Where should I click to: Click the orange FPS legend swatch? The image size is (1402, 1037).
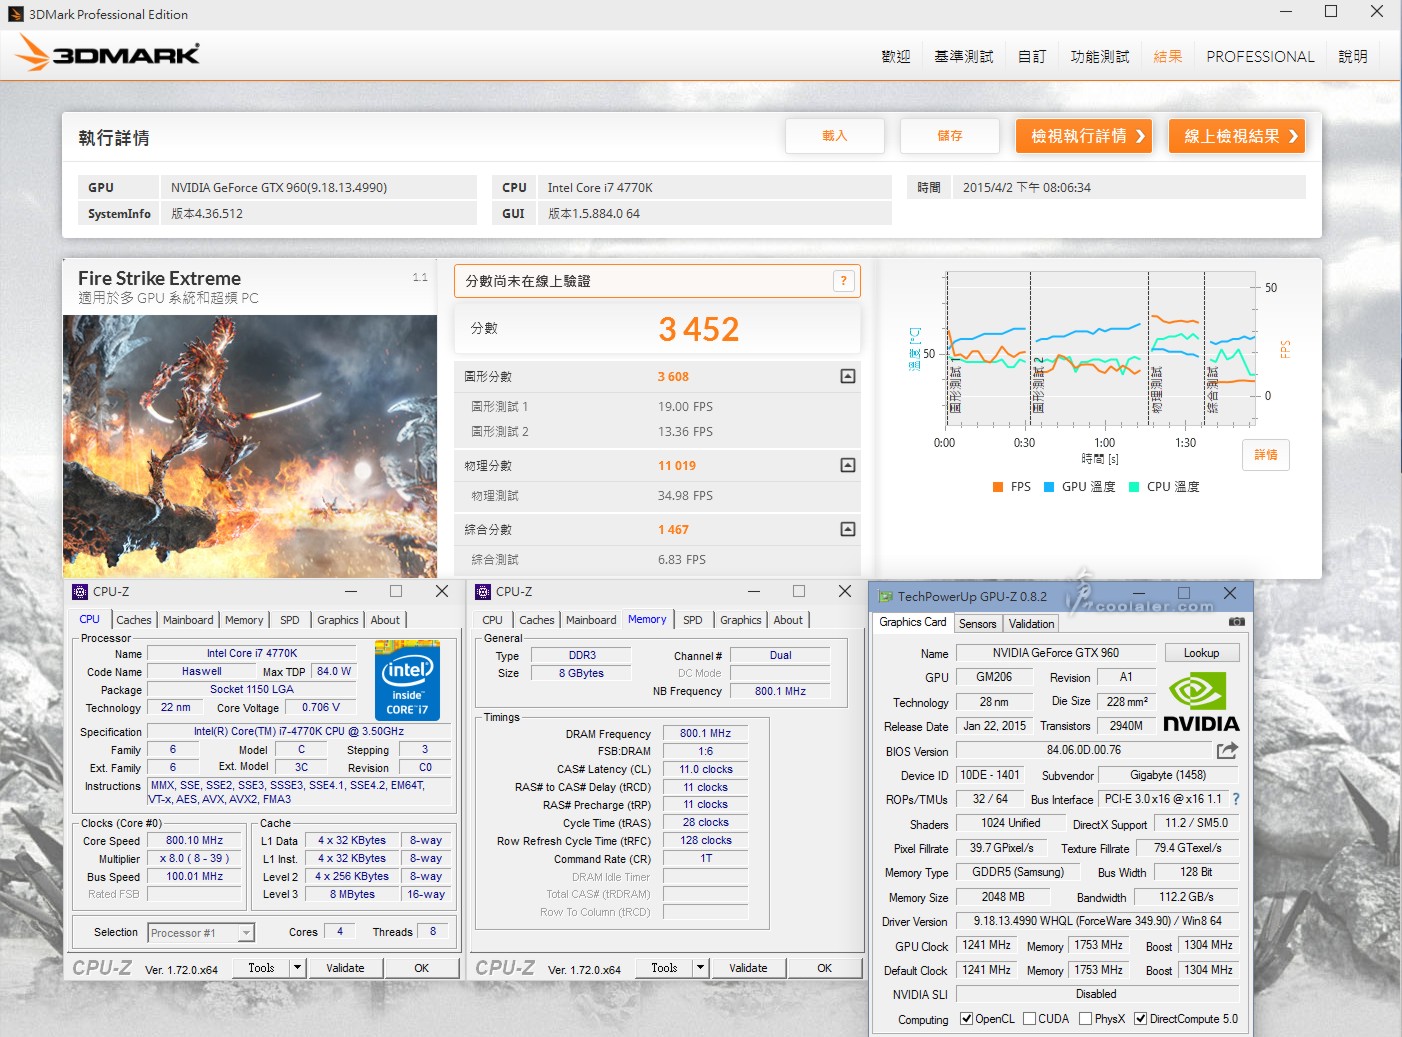click(x=997, y=487)
